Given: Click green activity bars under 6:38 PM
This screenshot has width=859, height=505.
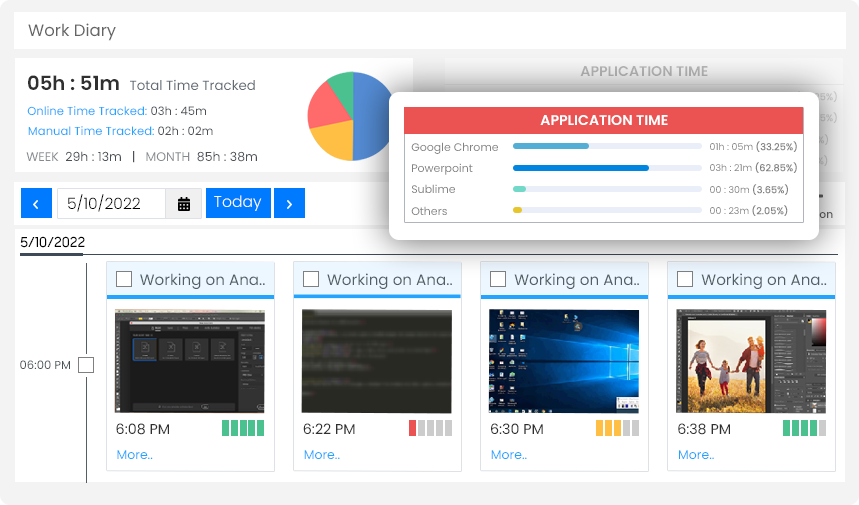Looking at the screenshot, I should (x=804, y=428).
